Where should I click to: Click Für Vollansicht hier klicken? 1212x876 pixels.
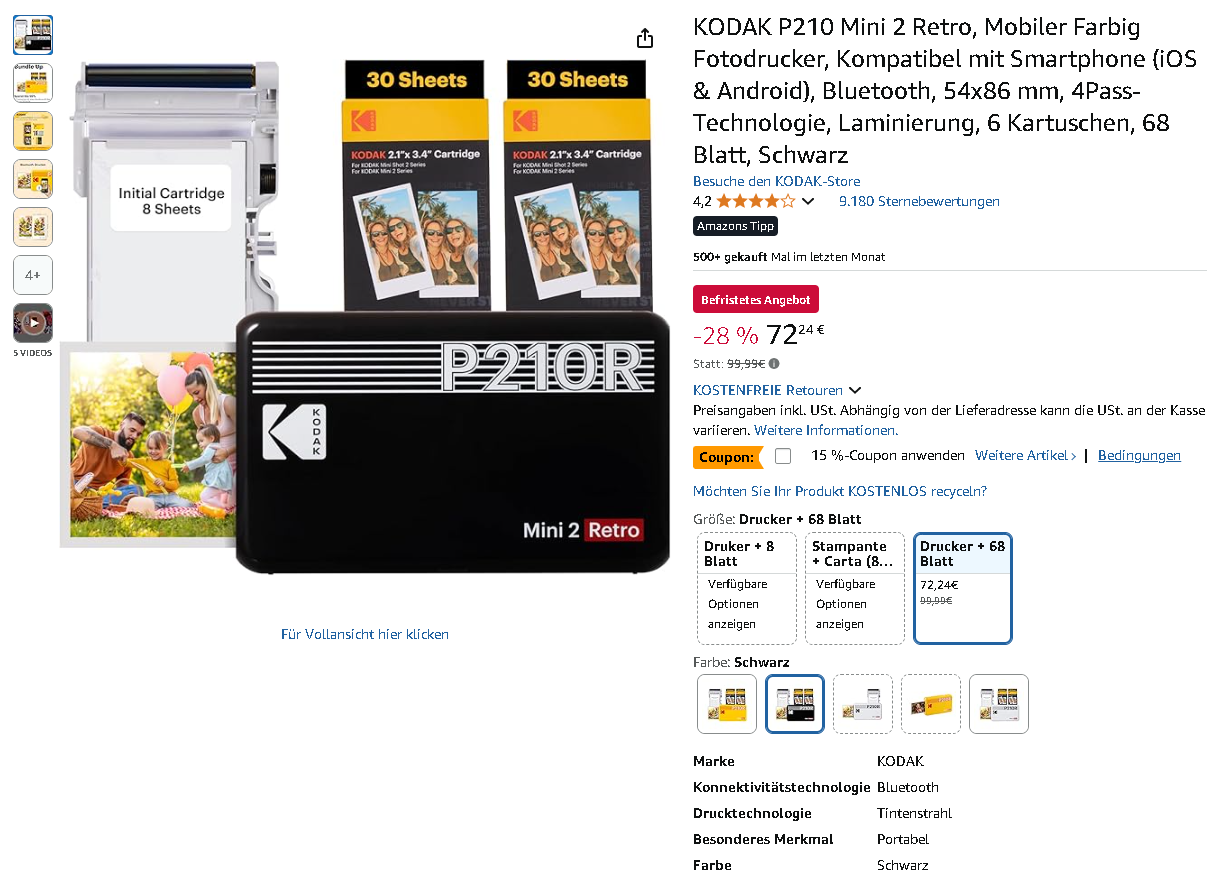pyautogui.click(x=365, y=634)
